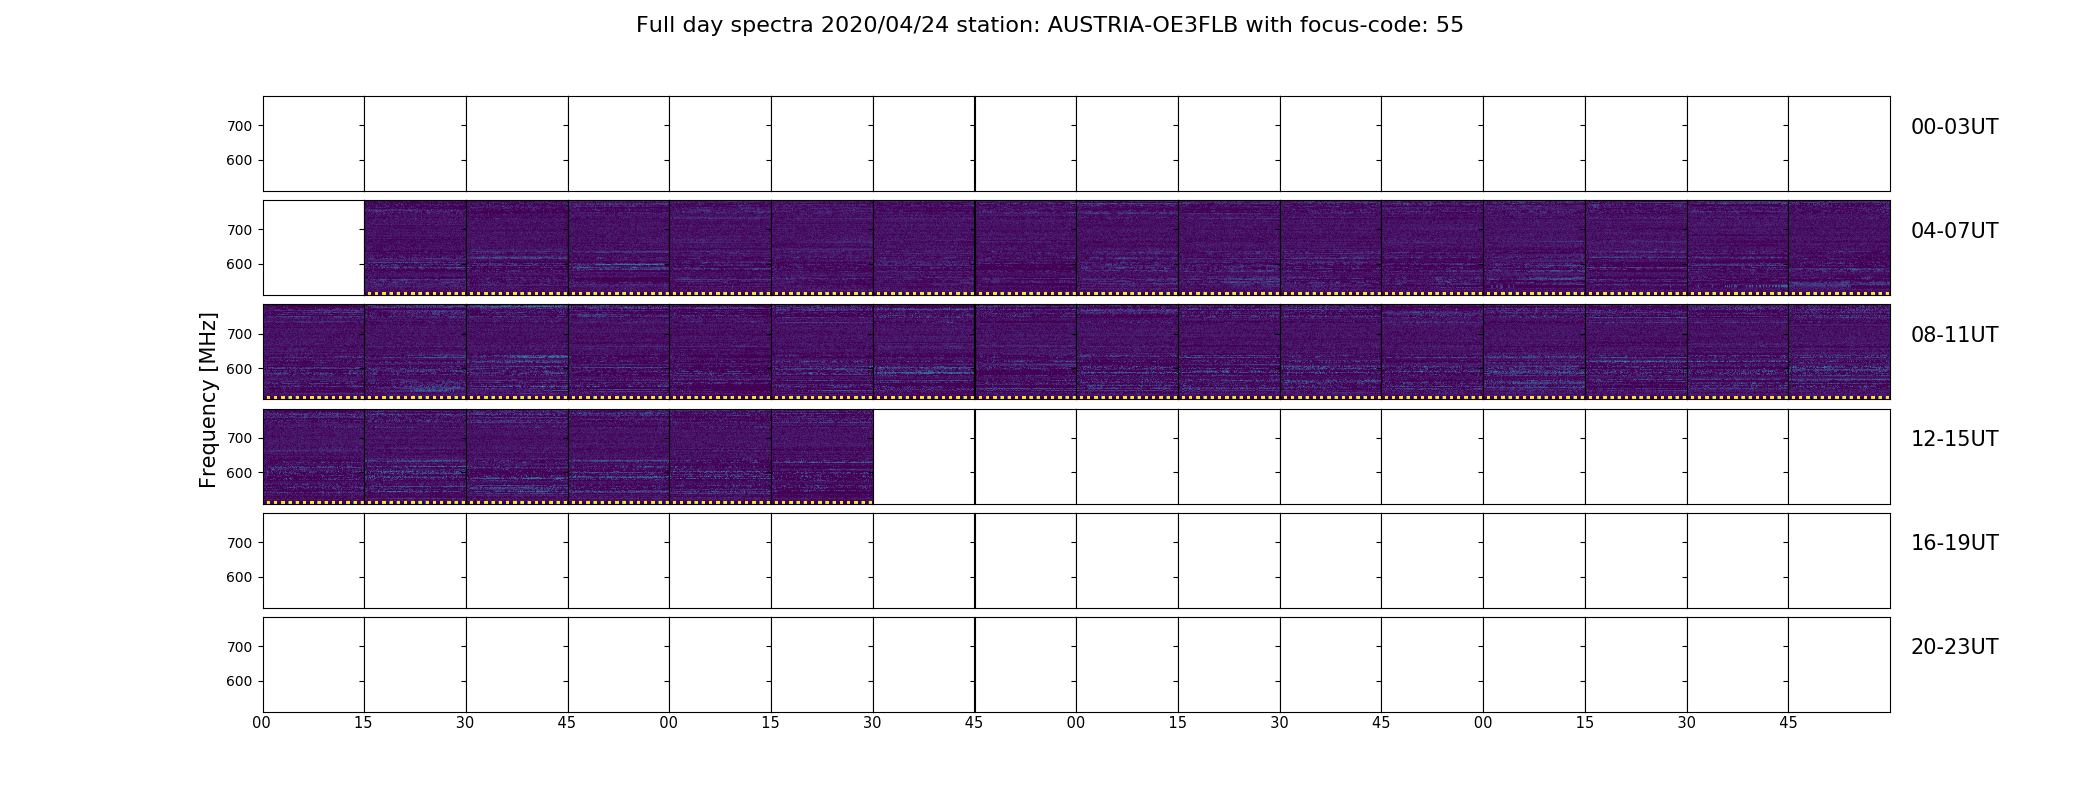Screen dimensions: 2100x800
Task: Click the spectrogram data in the 04-07UT row
Action: [1127, 248]
